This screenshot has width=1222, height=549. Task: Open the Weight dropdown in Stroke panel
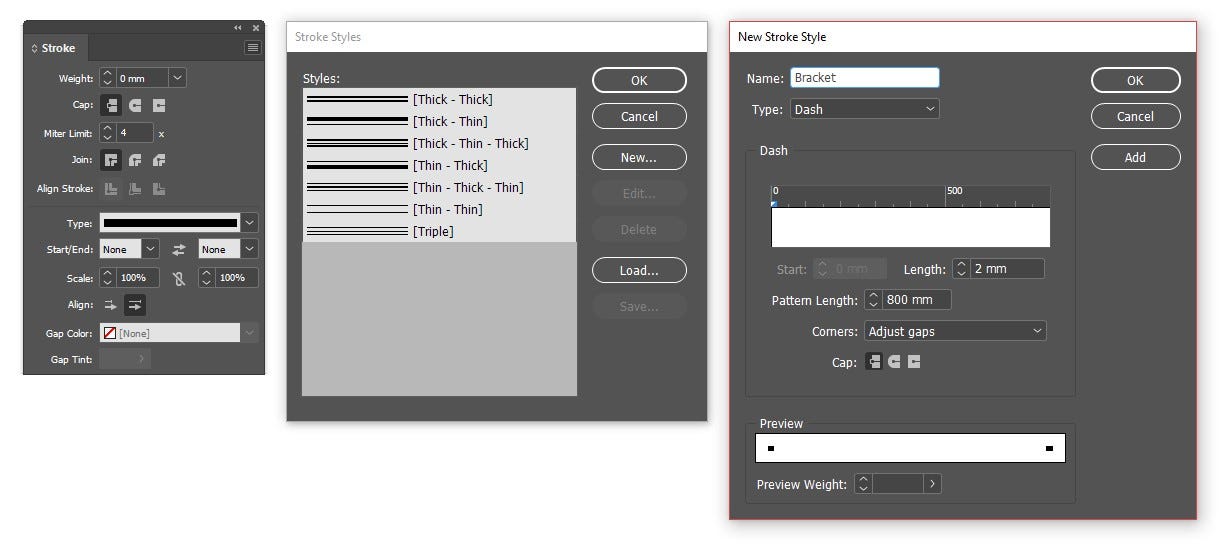177,78
